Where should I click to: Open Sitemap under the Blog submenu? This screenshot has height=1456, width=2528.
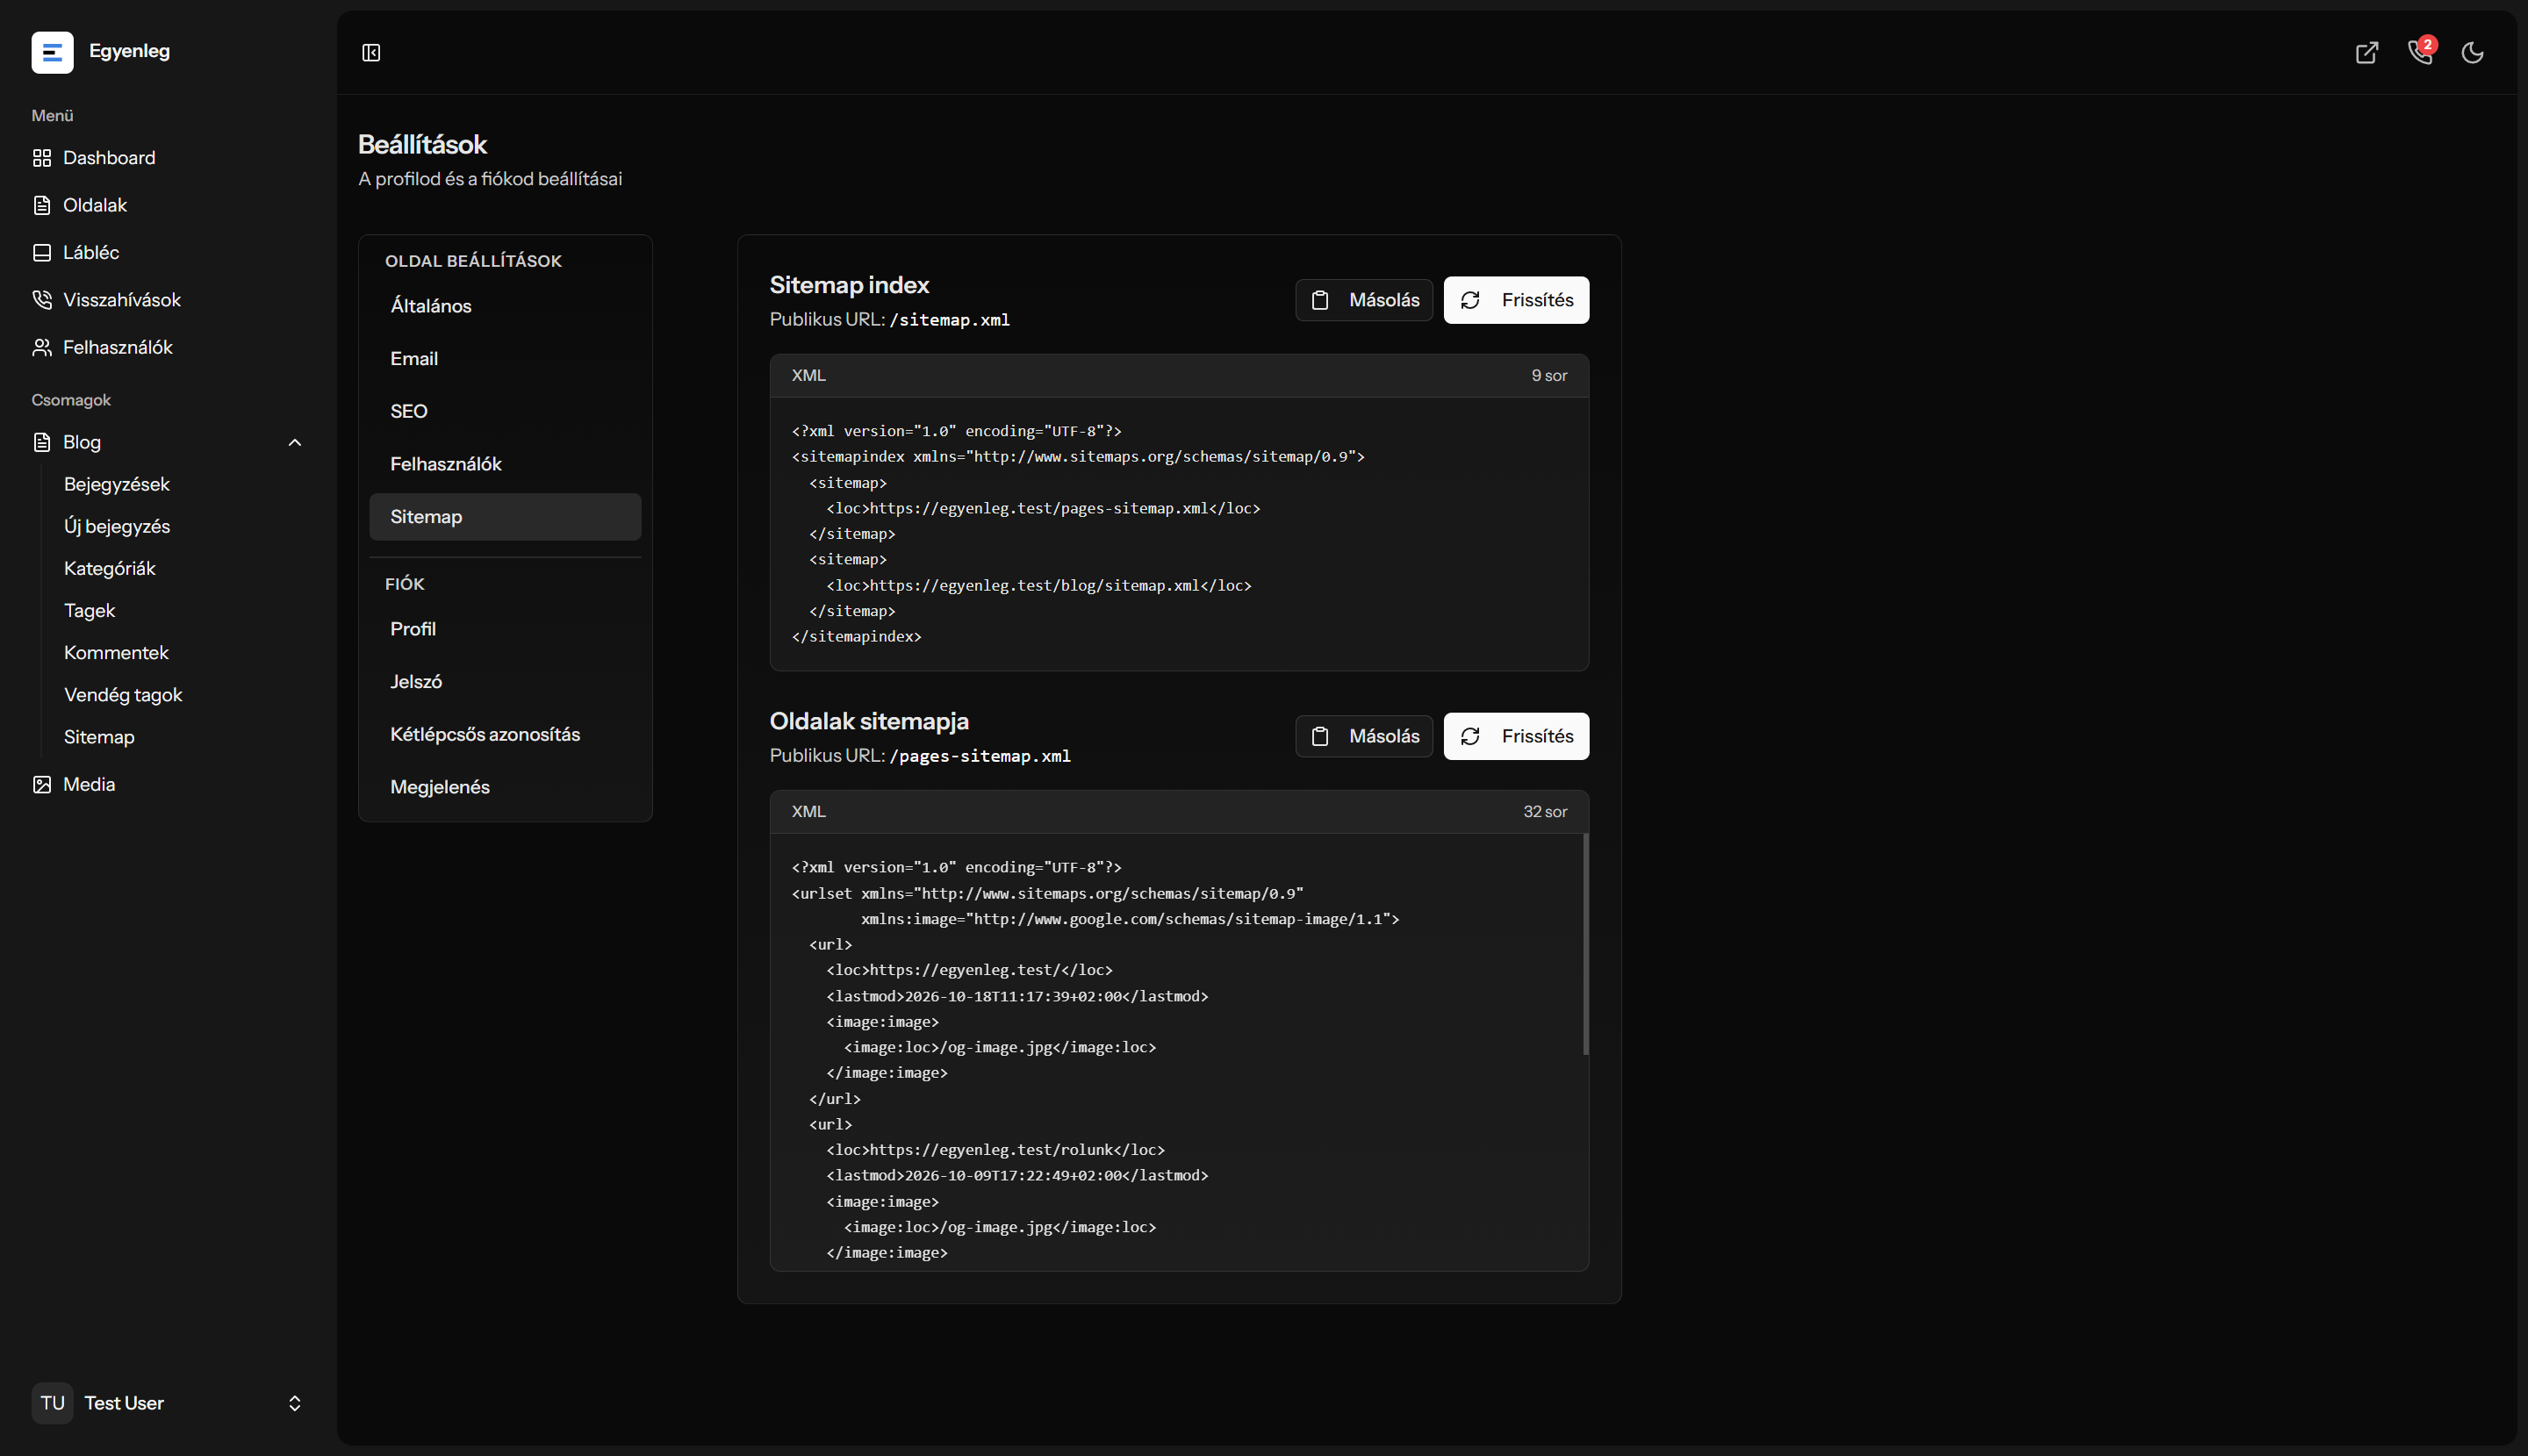99,737
